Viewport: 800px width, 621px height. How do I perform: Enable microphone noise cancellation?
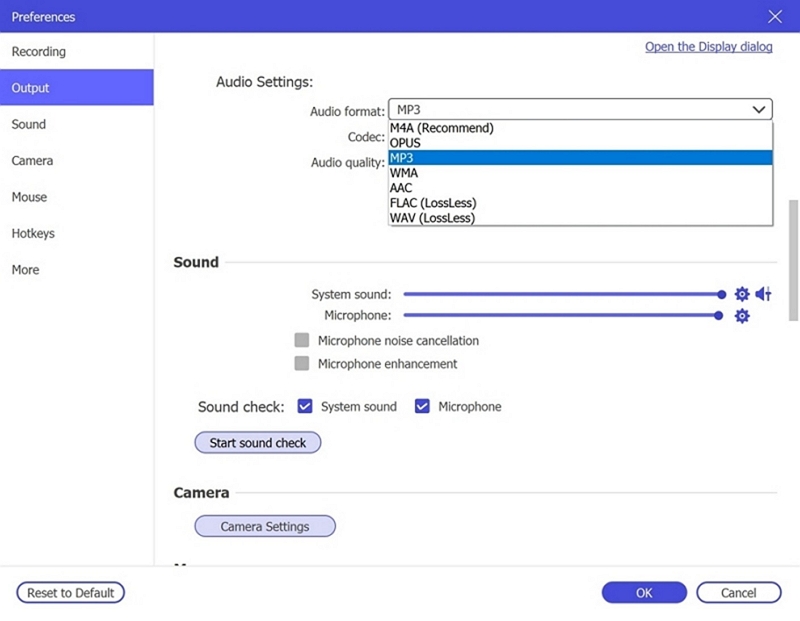301,340
